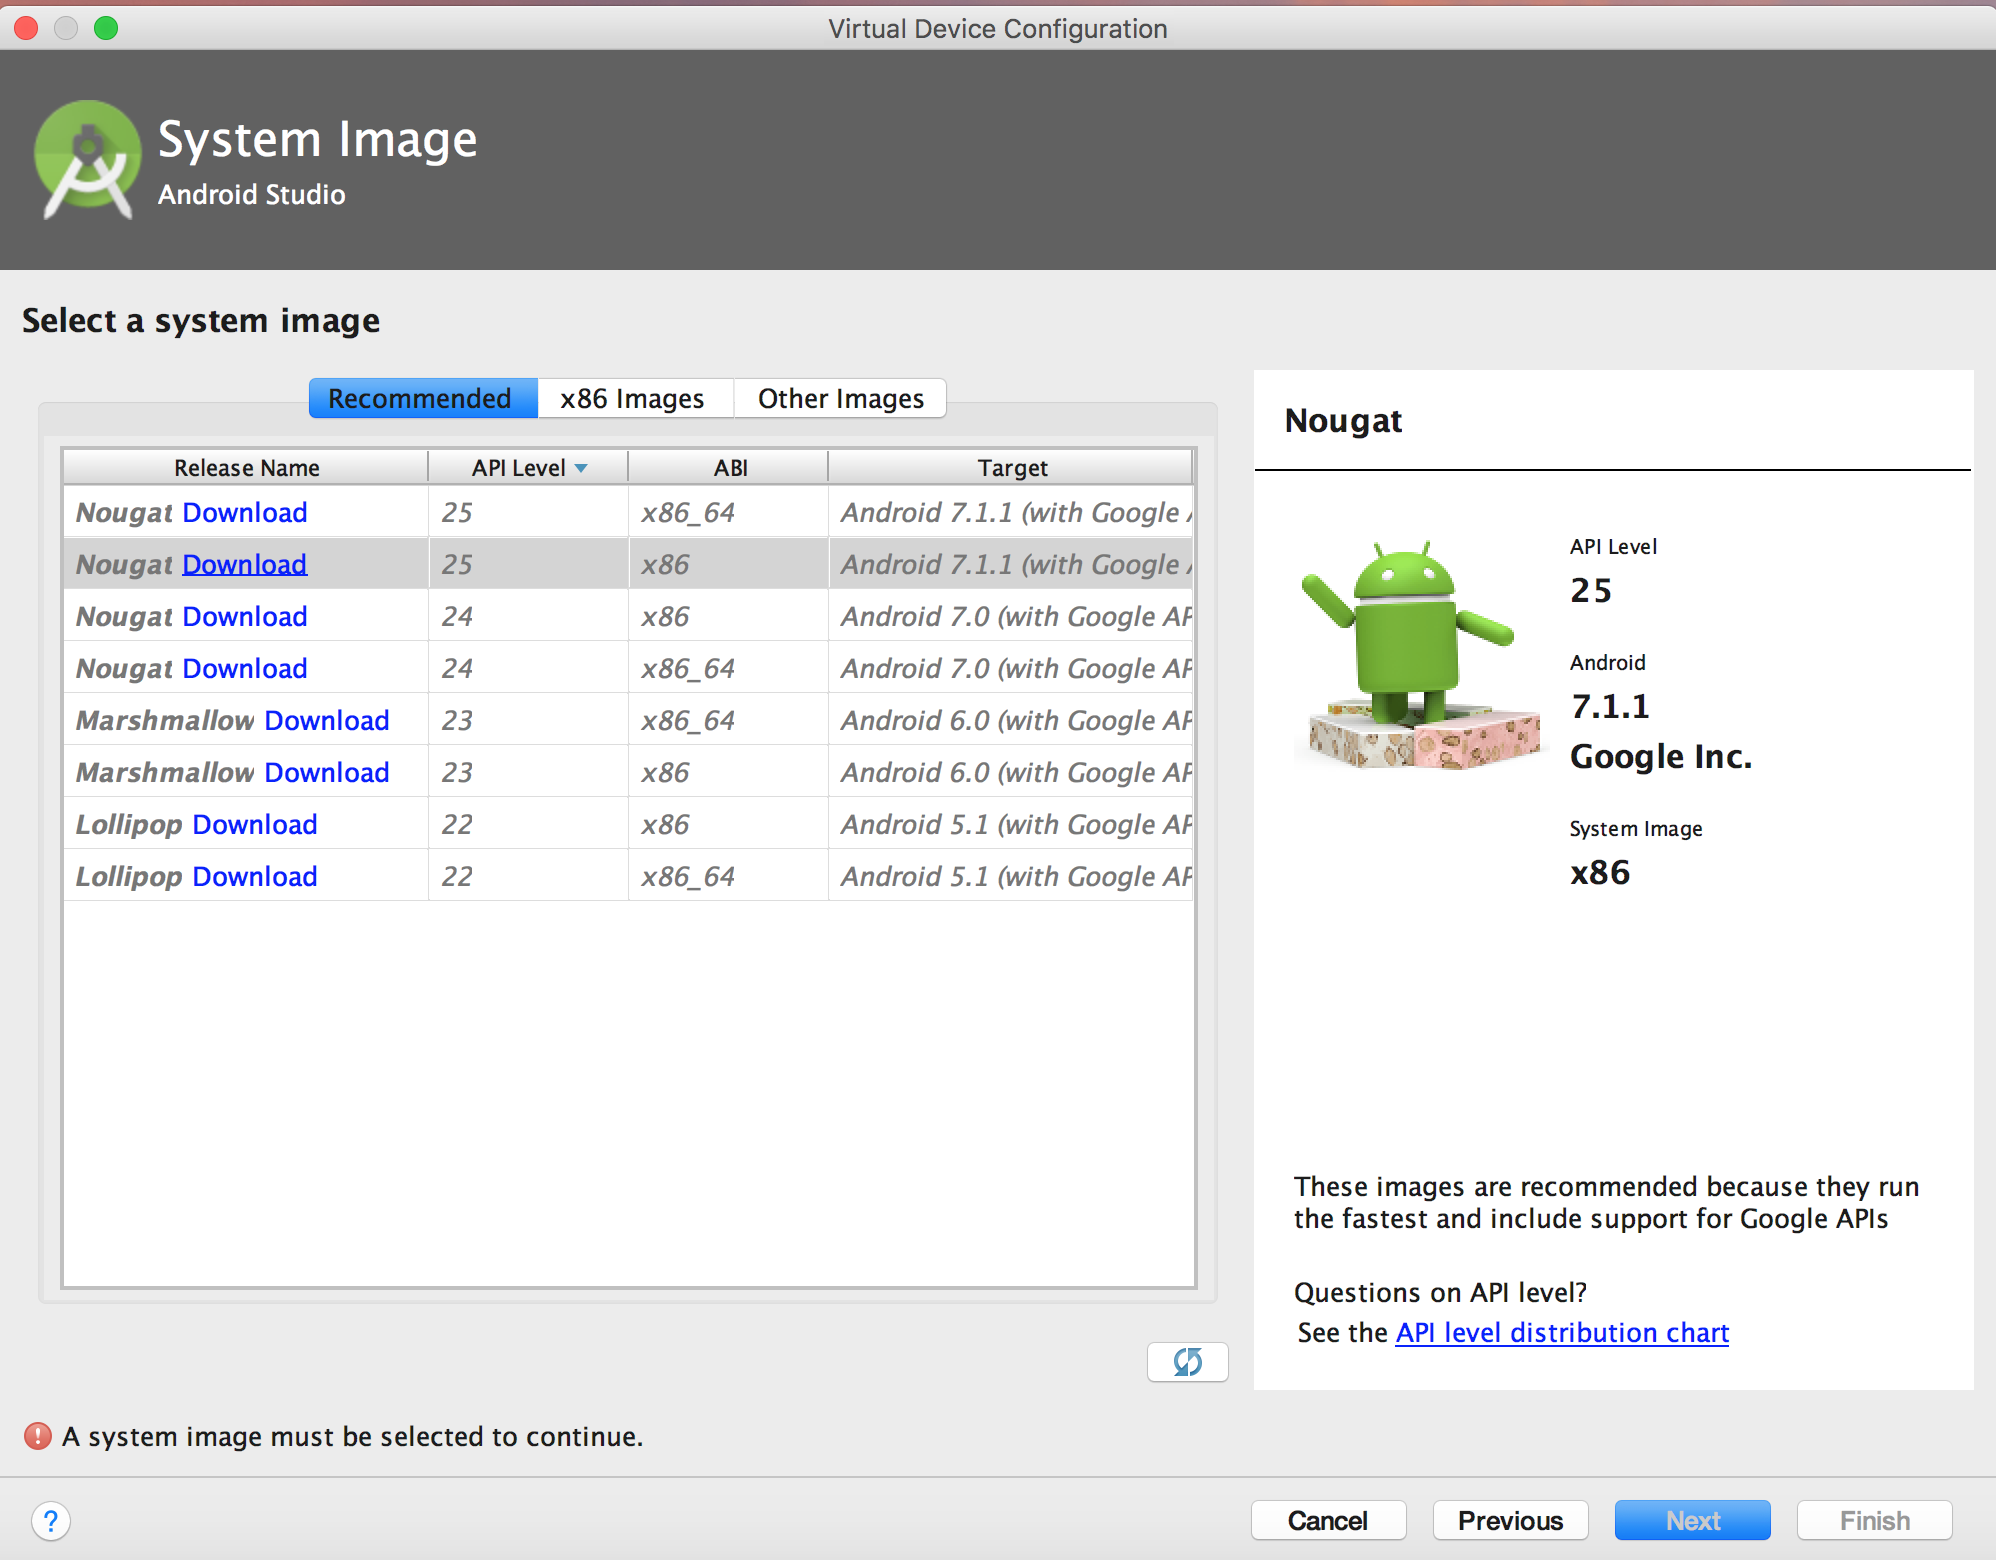Select Android 5.1 target in Lollipop x86_64 row
Screen dimensions: 1996x1560
click(x=1011, y=876)
